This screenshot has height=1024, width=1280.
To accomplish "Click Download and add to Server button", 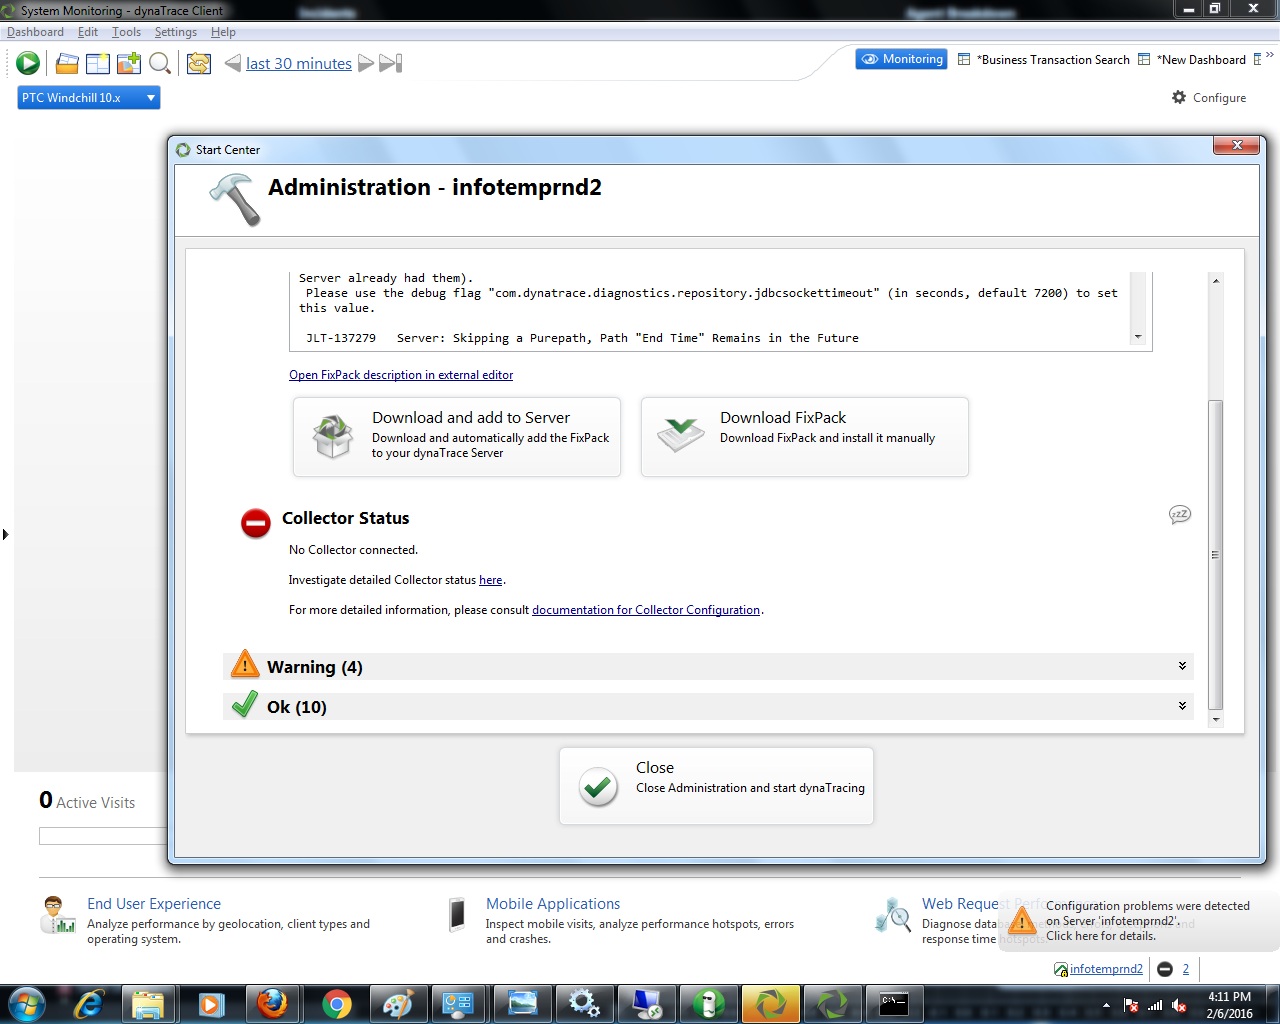I will click(457, 437).
